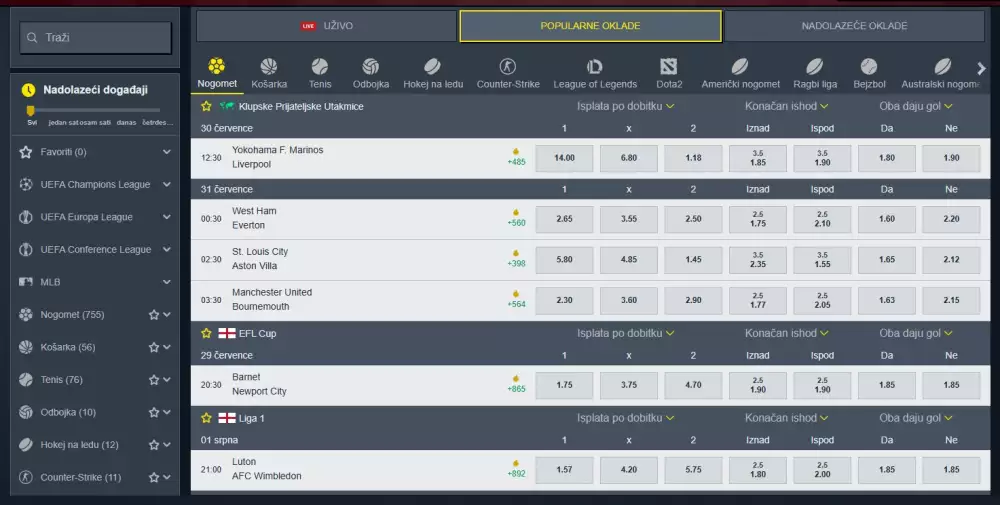Click the England flag beside EFL Cup
The width and height of the screenshot is (1000, 505).
[227, 333]
